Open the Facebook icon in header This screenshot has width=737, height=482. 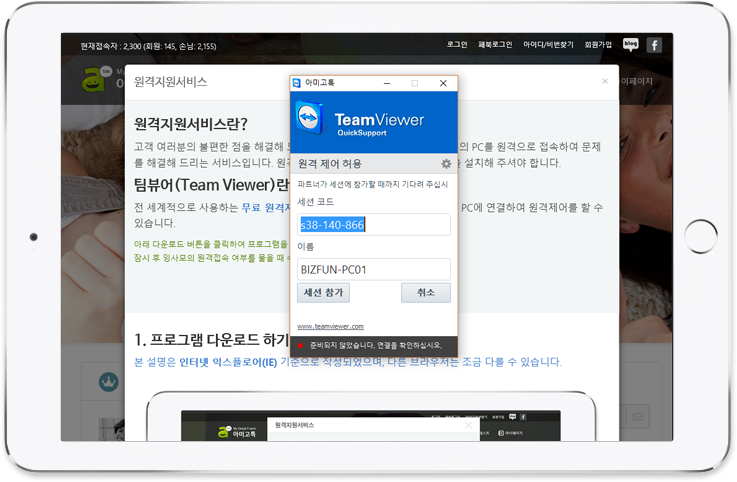point(654,45)
